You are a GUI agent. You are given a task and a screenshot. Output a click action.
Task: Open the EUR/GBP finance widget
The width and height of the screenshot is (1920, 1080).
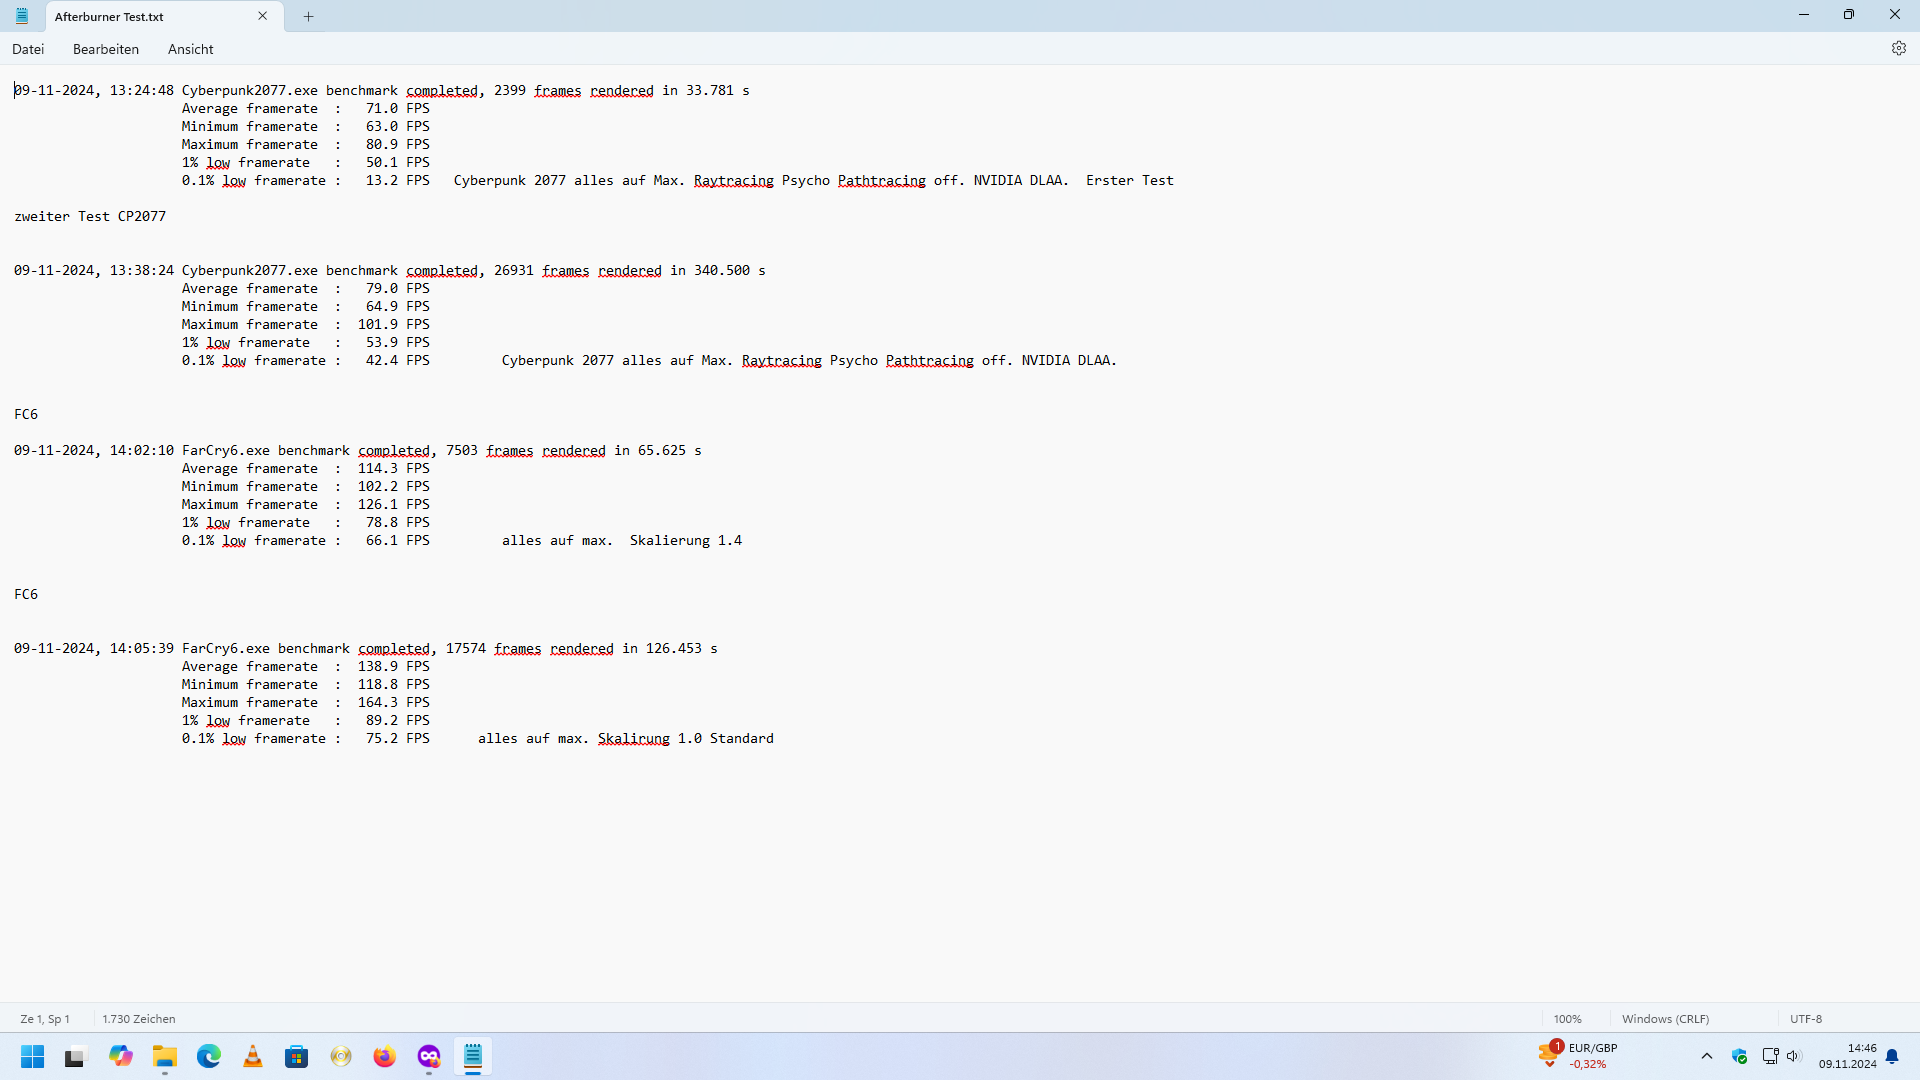pos(1580,1056)
